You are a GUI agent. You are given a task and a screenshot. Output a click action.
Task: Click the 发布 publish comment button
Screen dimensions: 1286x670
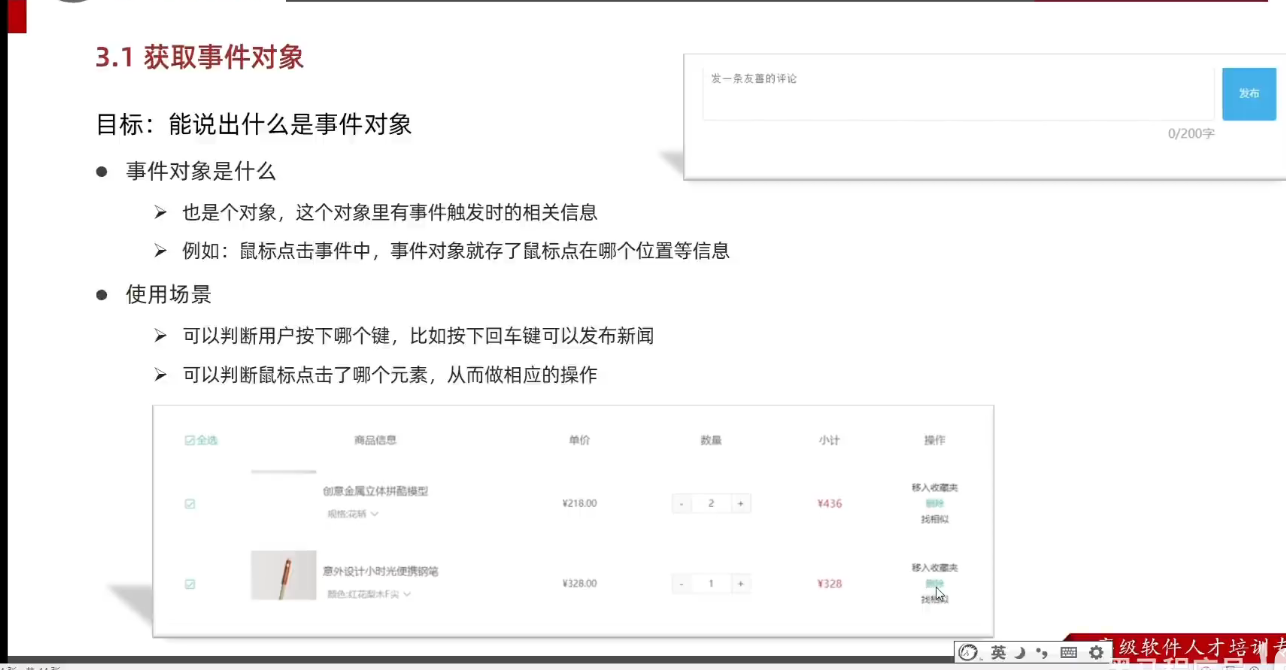(1248, 93)
